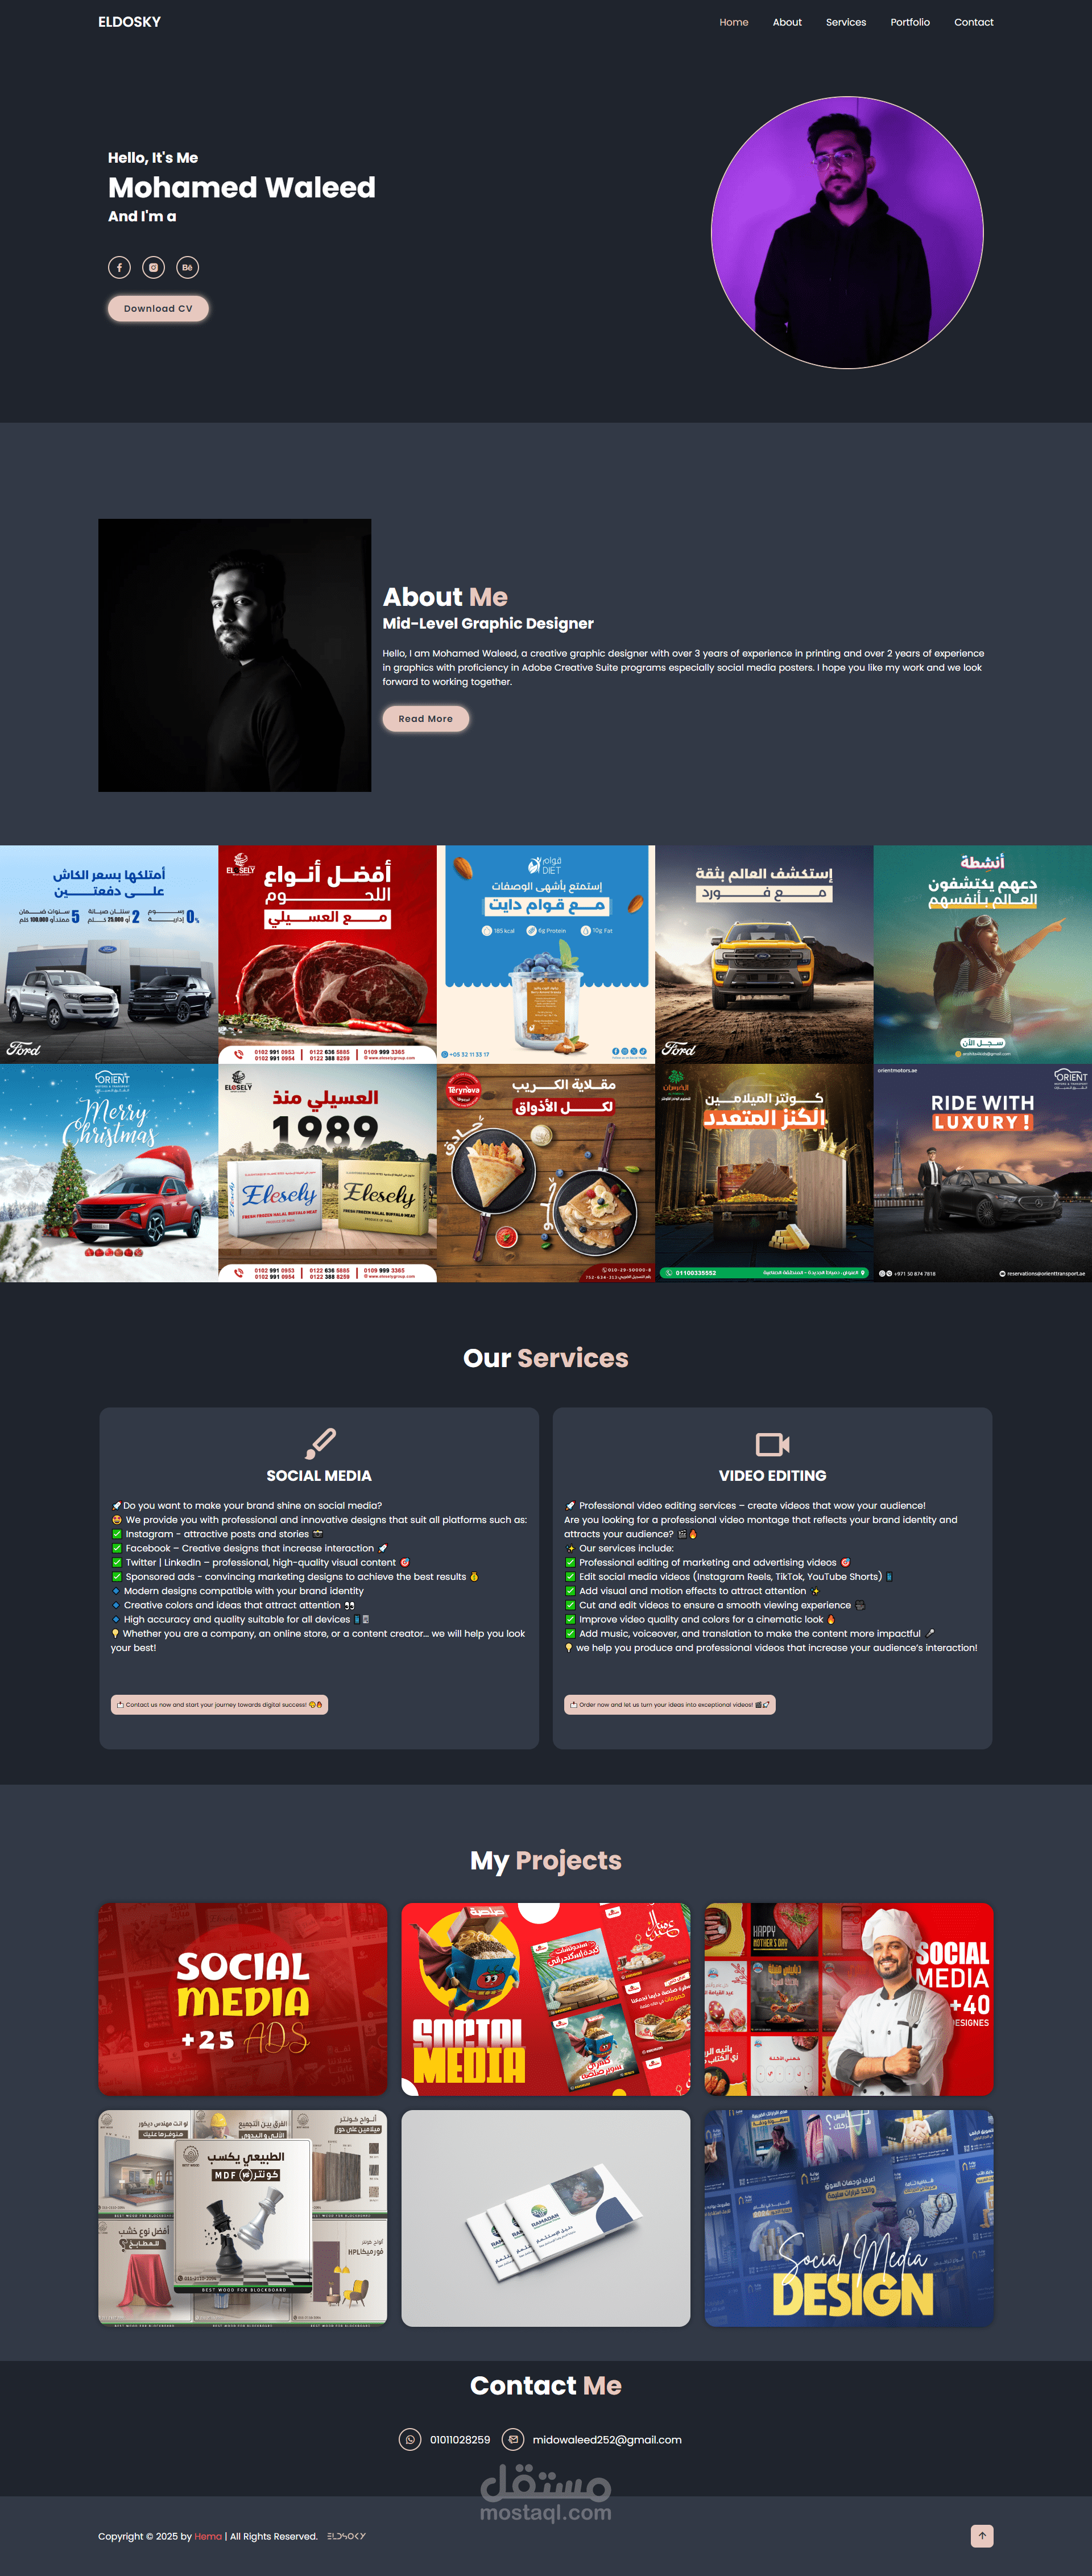1092x2576 pixels.
Task: Click the Video Editing camera icon
Action: pyautogui.click(x=772, y=1443)
